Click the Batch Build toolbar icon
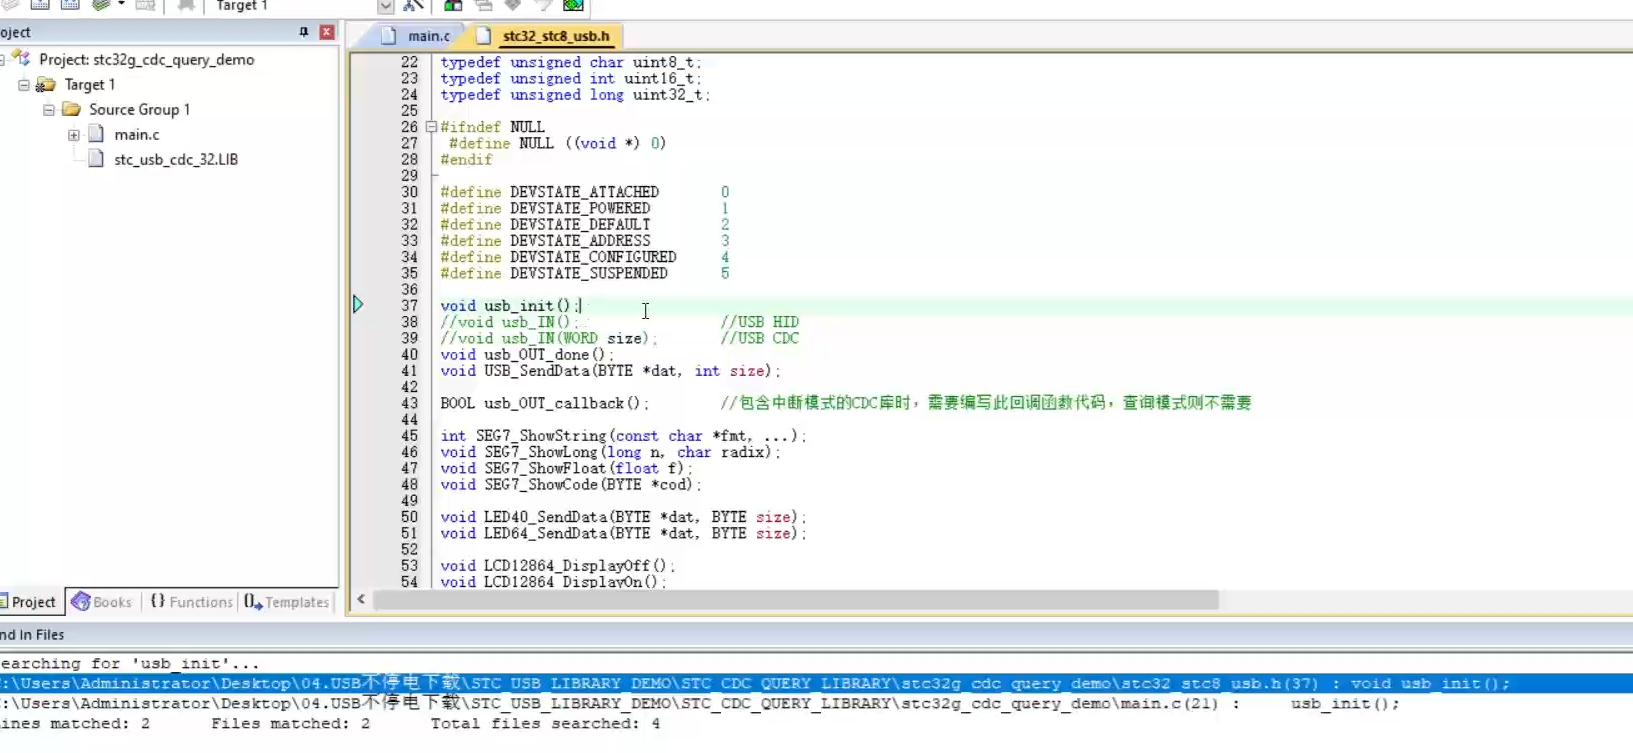The width and height of the screenshot is (1633, 753). [101, 6]
